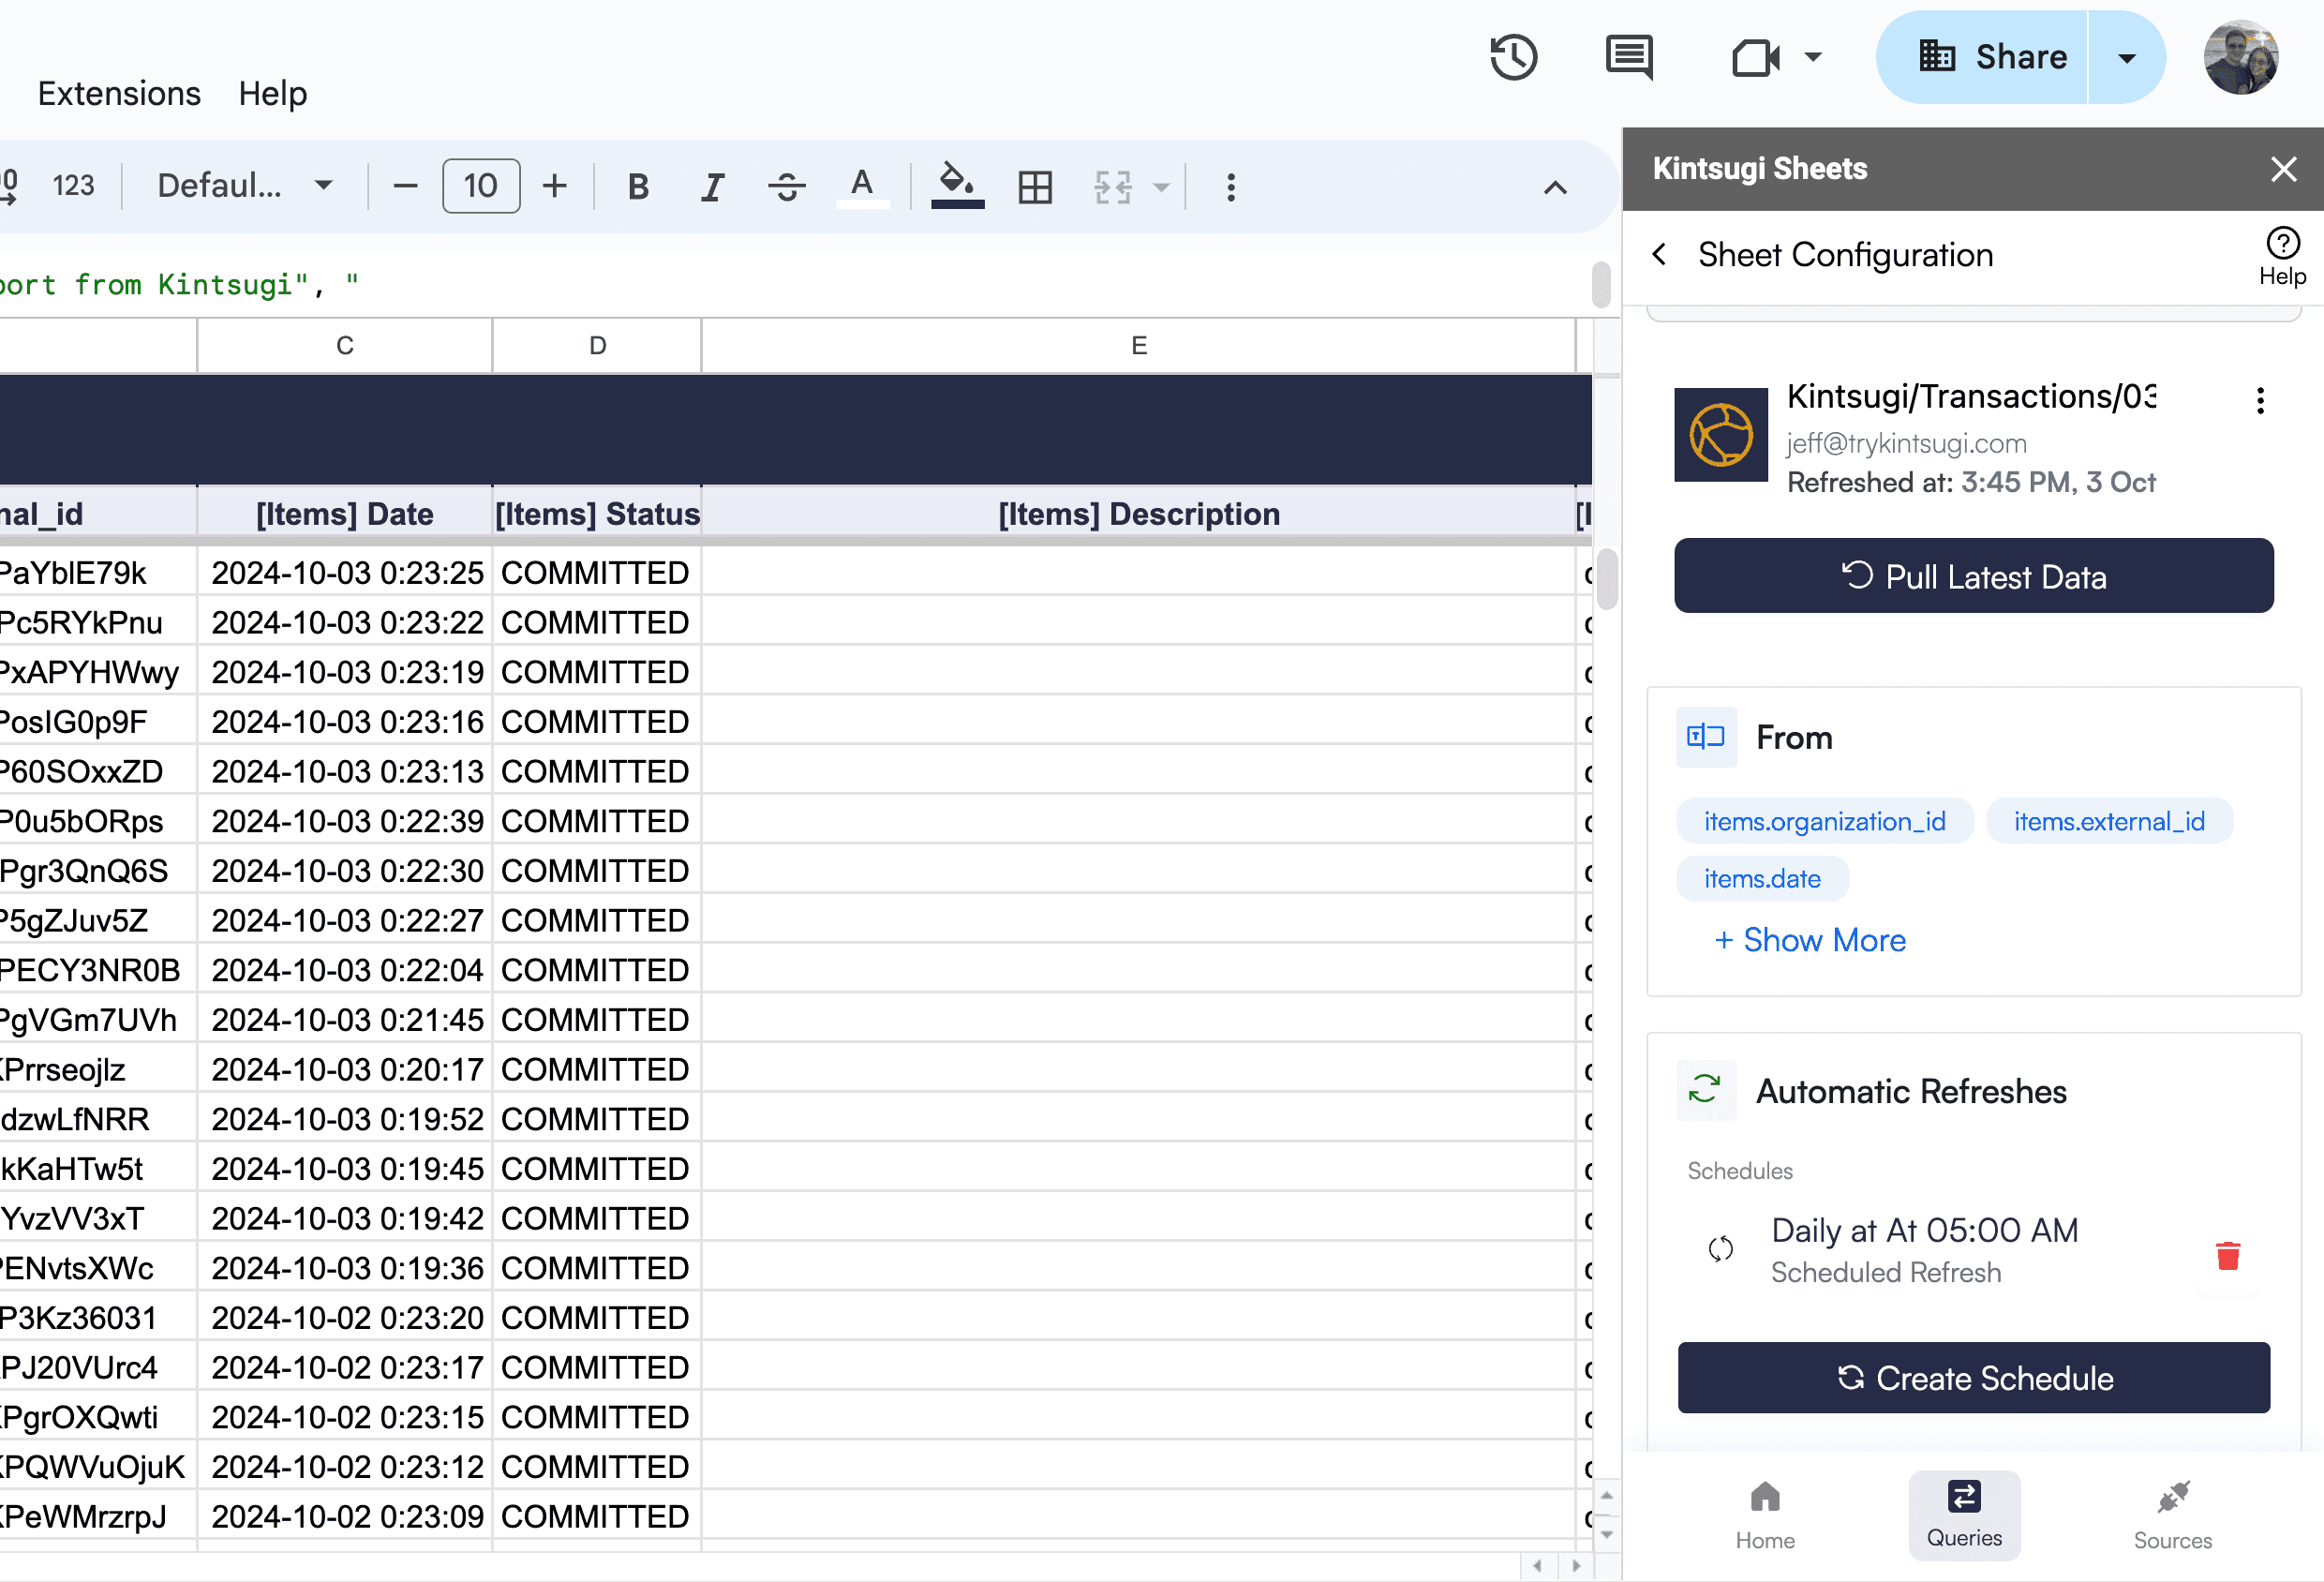Click Pull Latest Data button
Image resolution: width=2324 pixels, height=1582 pixels.
pyautogui.click(x=1973, y=576)
